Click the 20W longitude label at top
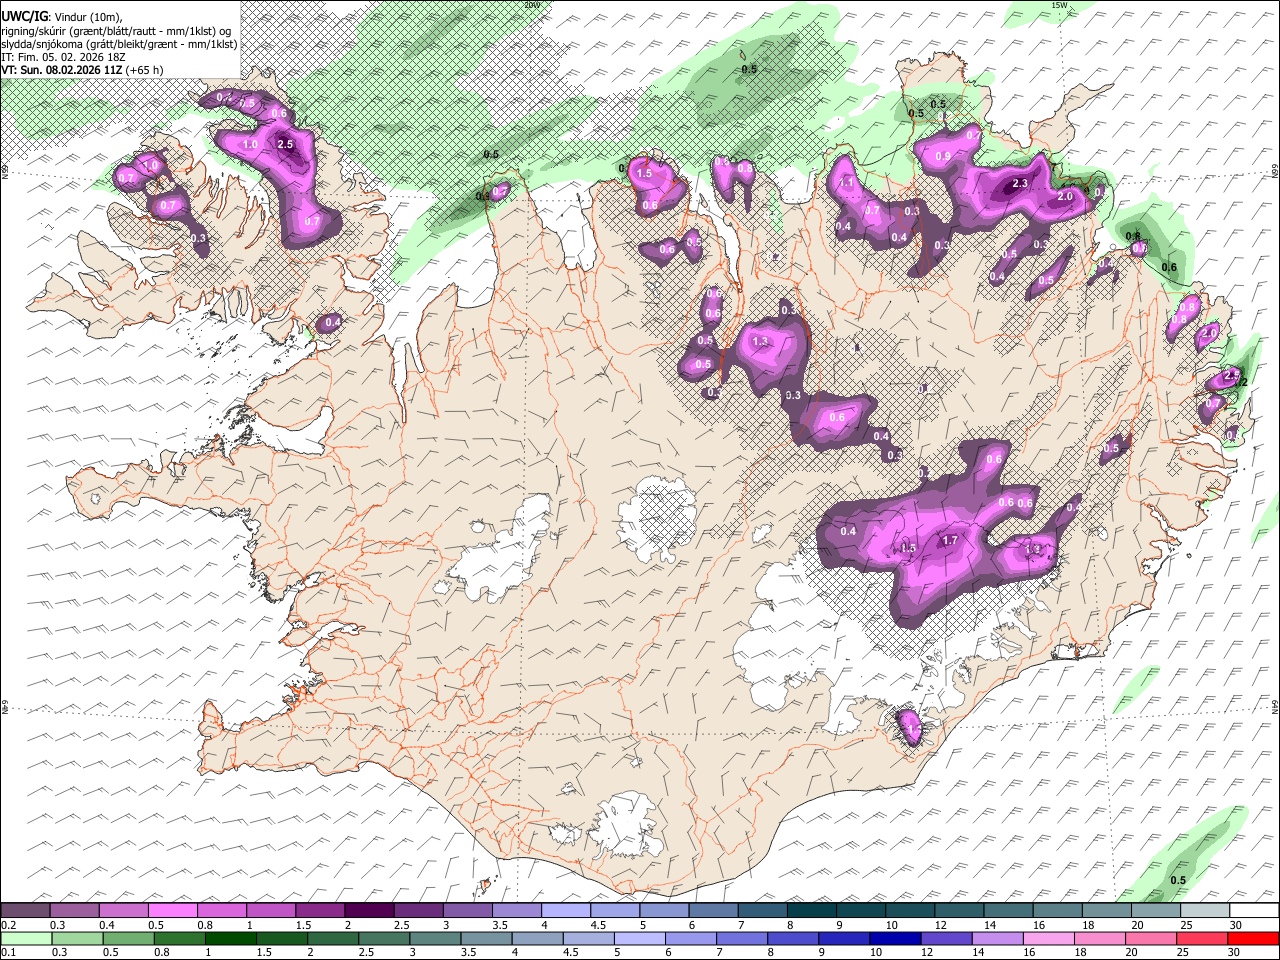The image size is (1280, 960). click(531, 5)
